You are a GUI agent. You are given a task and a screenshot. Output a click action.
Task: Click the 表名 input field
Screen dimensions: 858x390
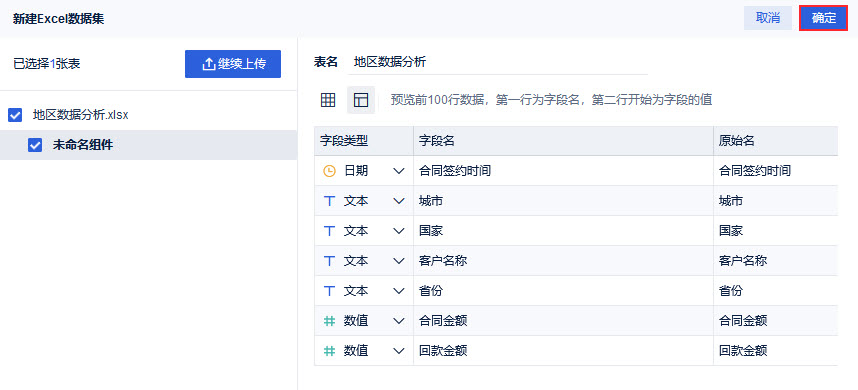click(x=497, y=62)
